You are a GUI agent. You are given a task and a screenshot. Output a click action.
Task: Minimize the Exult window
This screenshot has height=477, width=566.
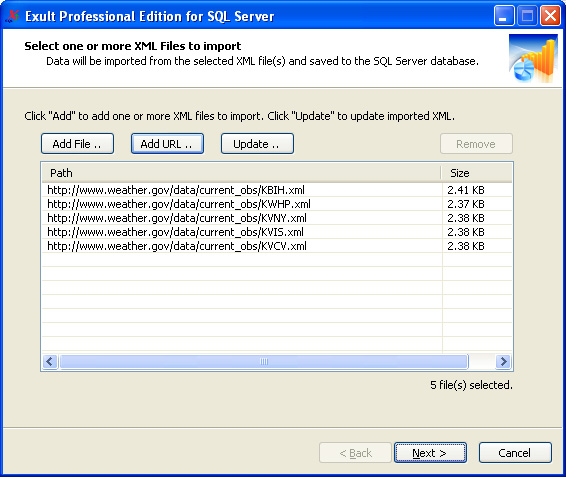pyautogui.click(x=504, y=16)
